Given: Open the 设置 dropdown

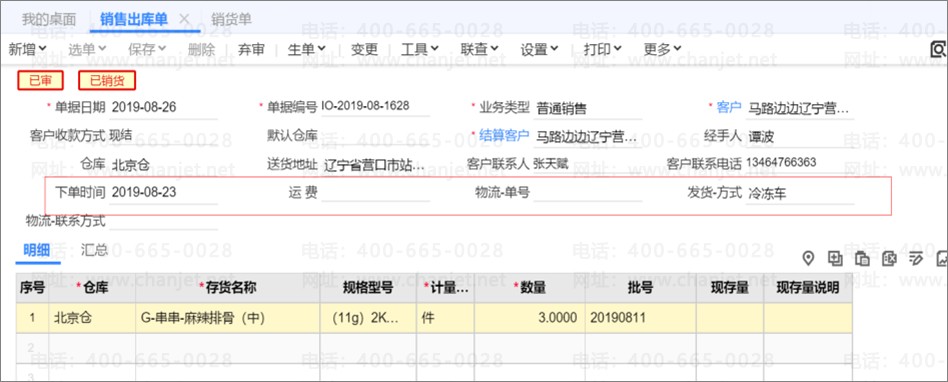Looking at the screenshot, I should 539,50.
